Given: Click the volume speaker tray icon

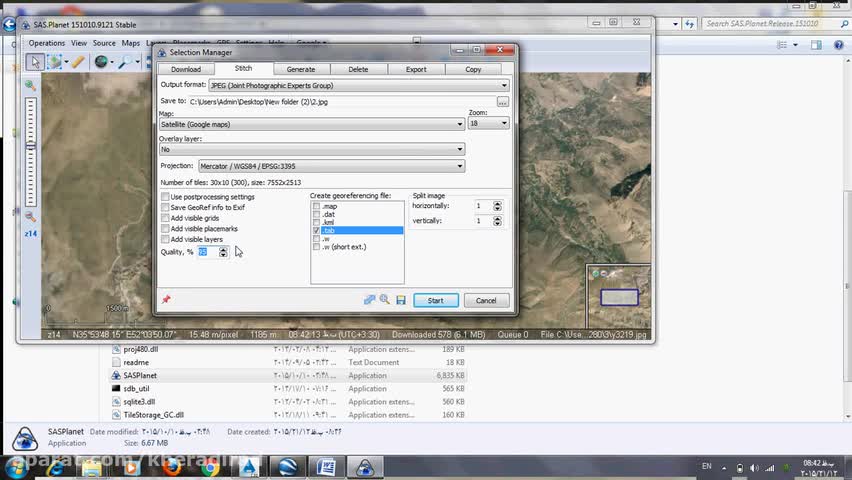Looking at the screenshot, I should point(754,468).
